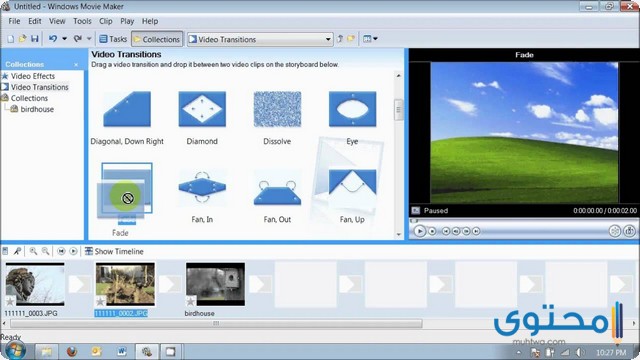Viewport: 640px width, 360px height.
Task: Click the Play button in preview monitor
Action: [419, 231]
